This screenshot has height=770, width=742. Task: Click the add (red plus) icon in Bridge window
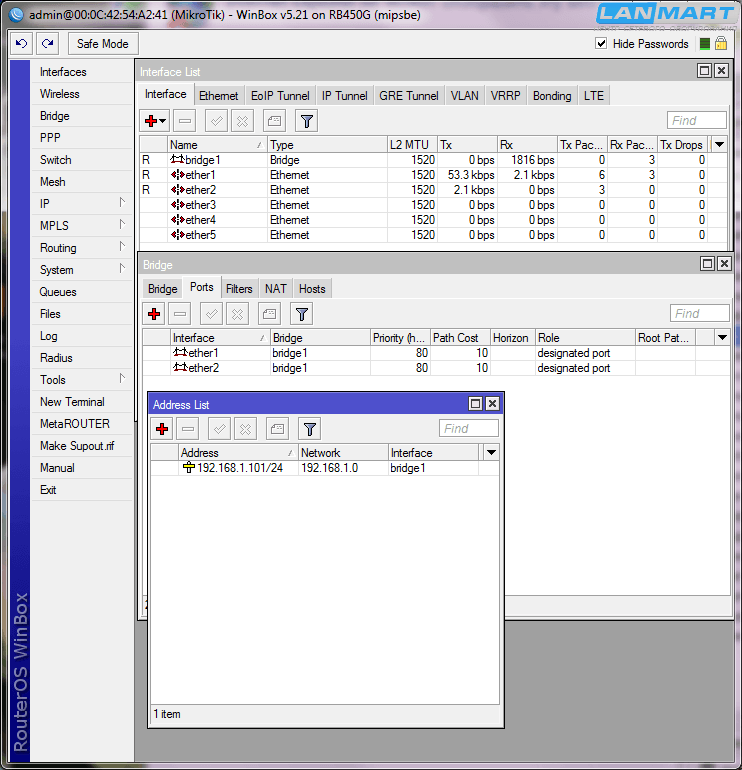pyautogui.click(x=154, y=314)
